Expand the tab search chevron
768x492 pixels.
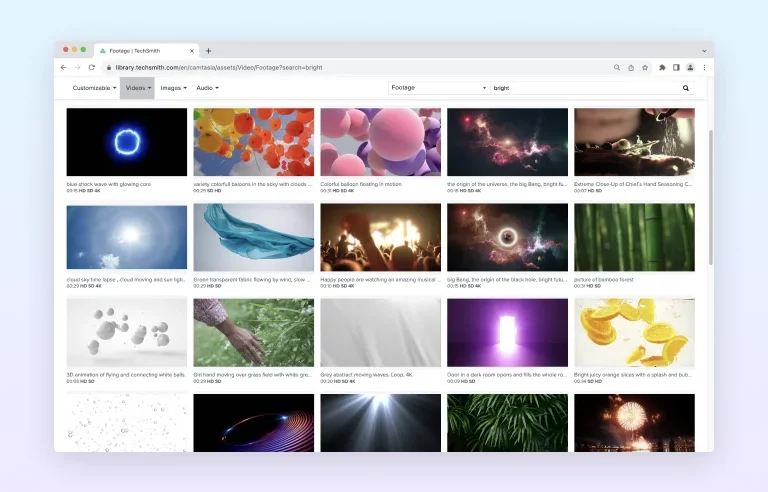click(704, 51)
